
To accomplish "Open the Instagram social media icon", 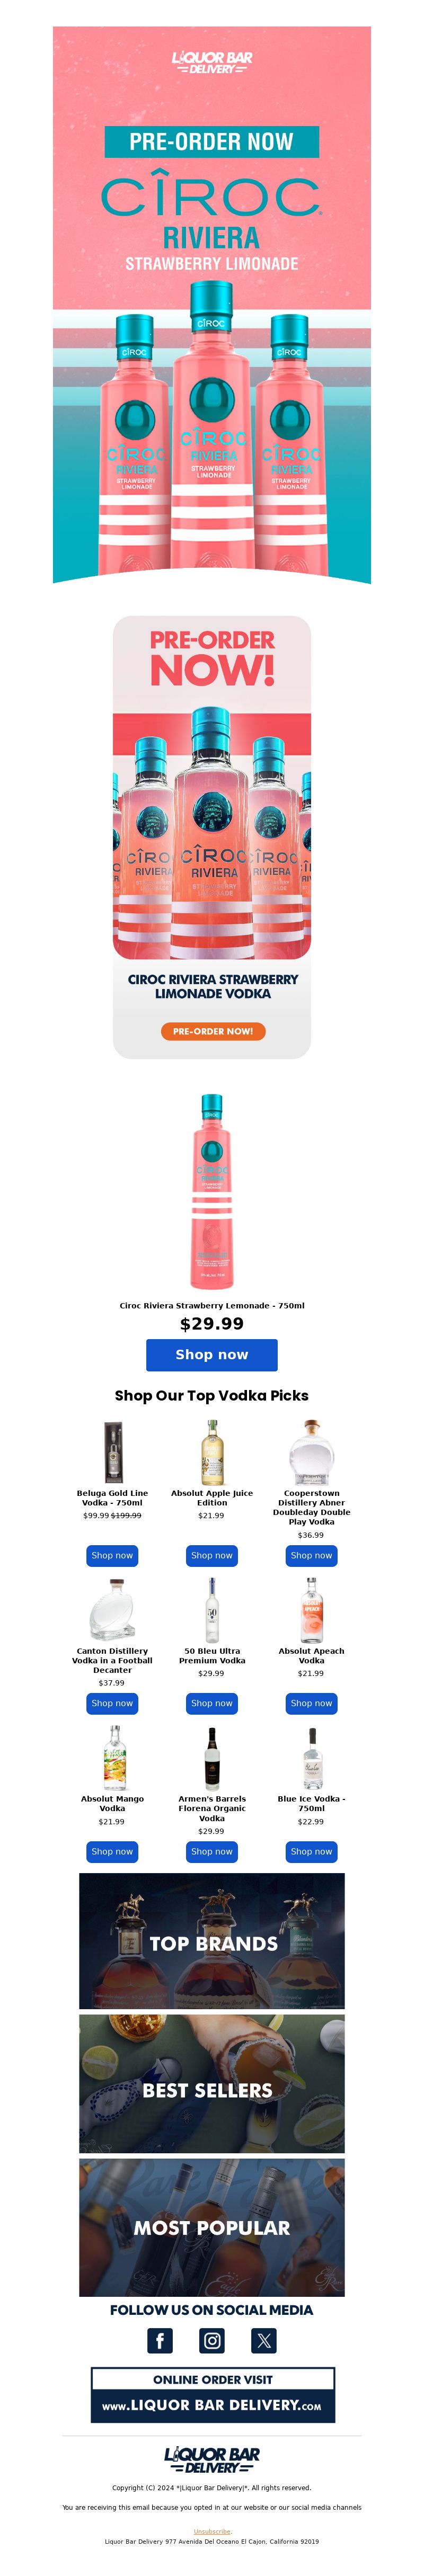I will pyautogui.click(x=212, y=2340).
